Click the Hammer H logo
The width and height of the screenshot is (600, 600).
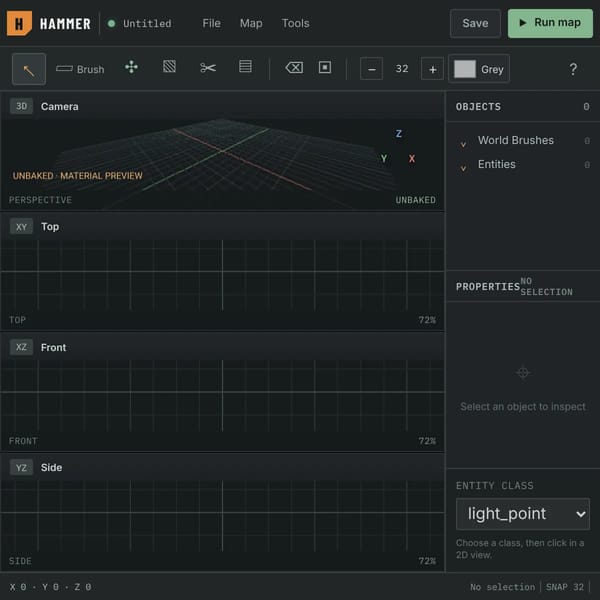pyautogui.click(x=19, y=23)
